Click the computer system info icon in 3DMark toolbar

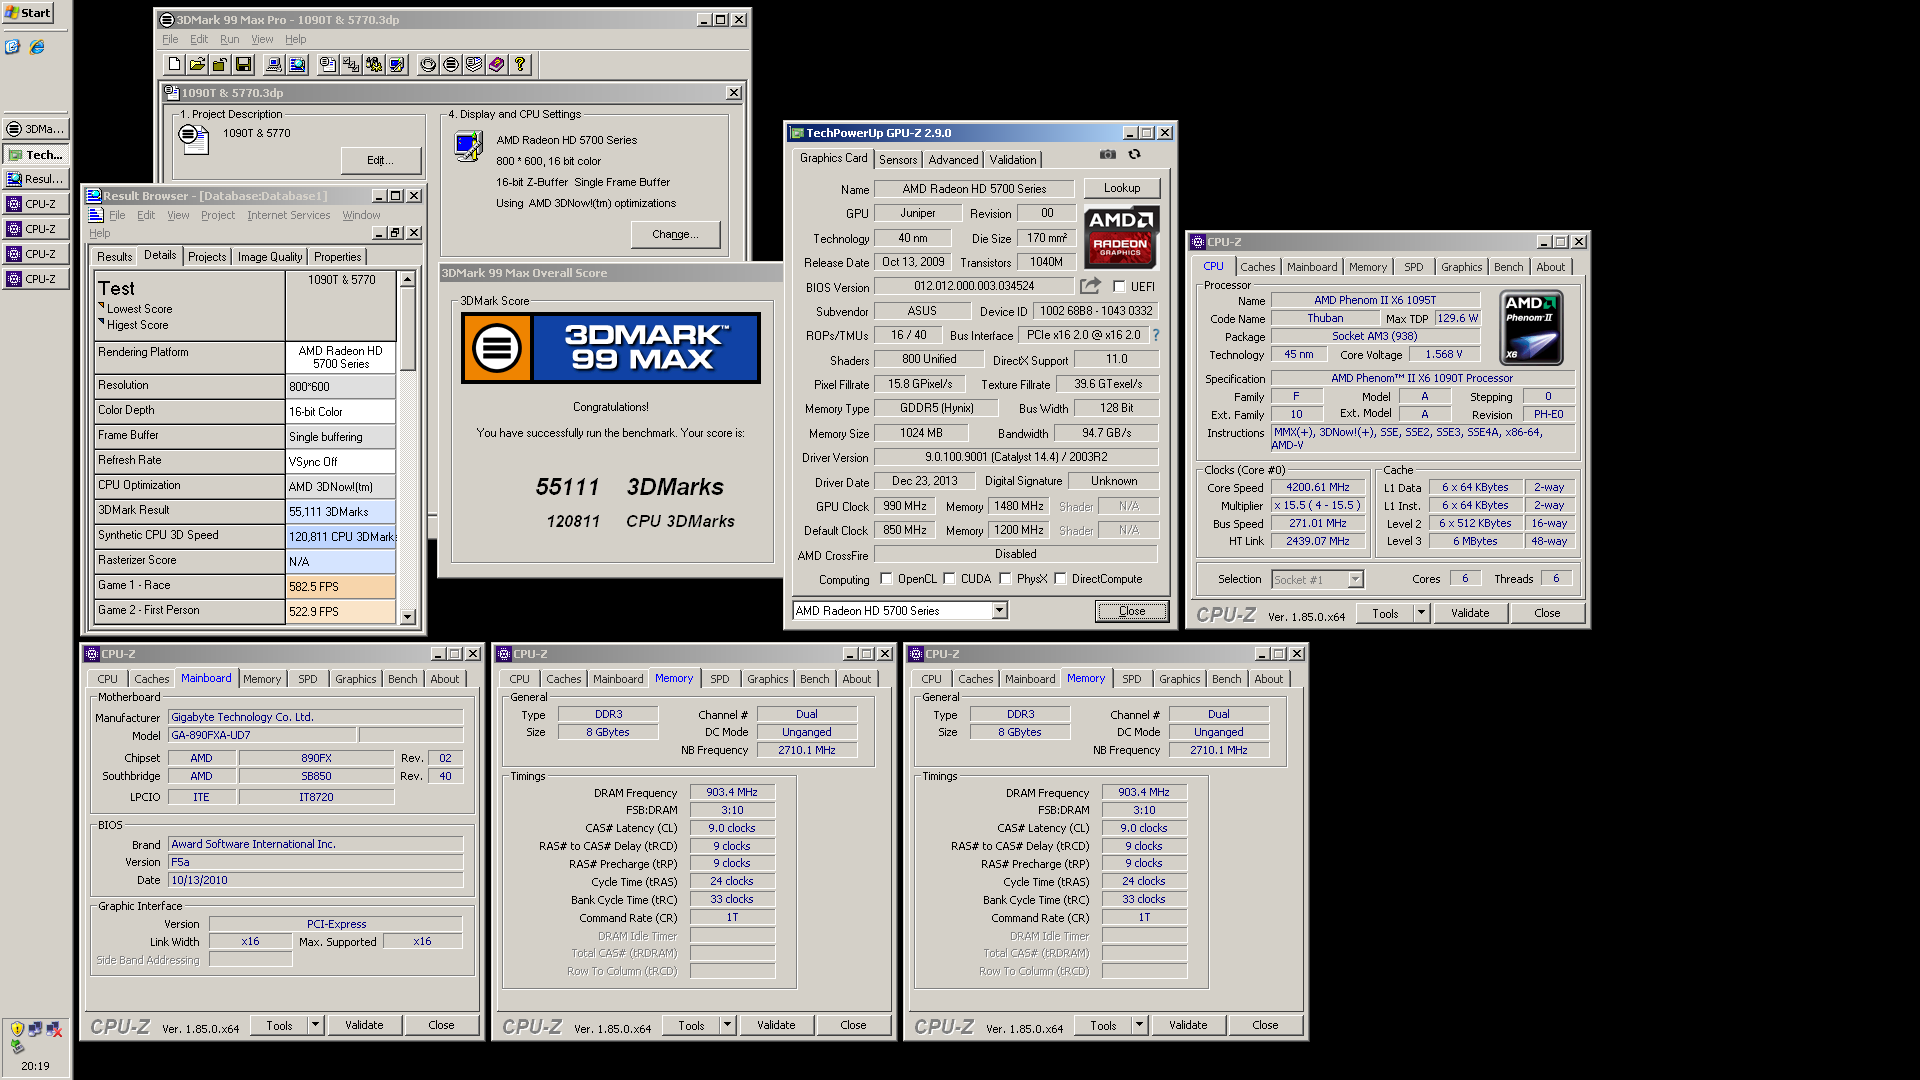pyautogui.click(x=274, y=65)
